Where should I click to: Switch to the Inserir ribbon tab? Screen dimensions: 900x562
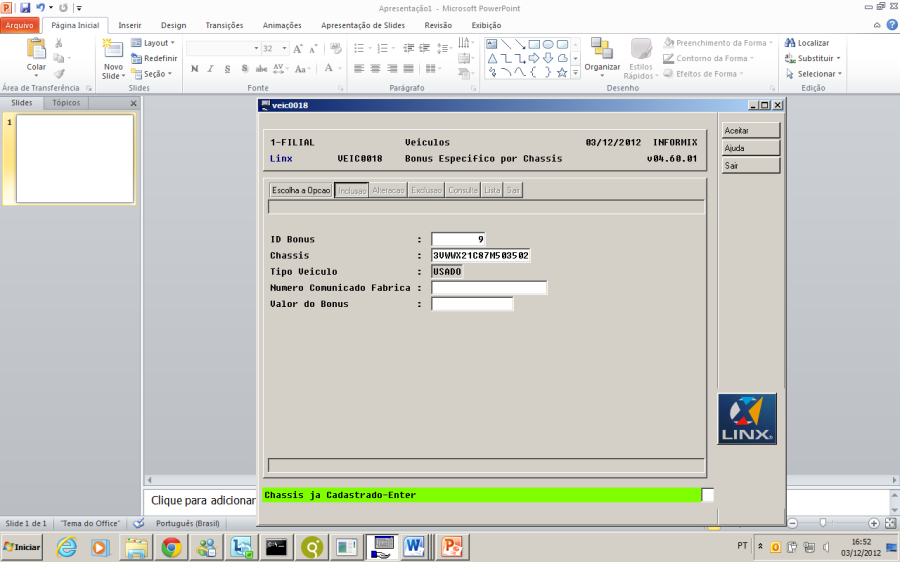tap(130, 25)
